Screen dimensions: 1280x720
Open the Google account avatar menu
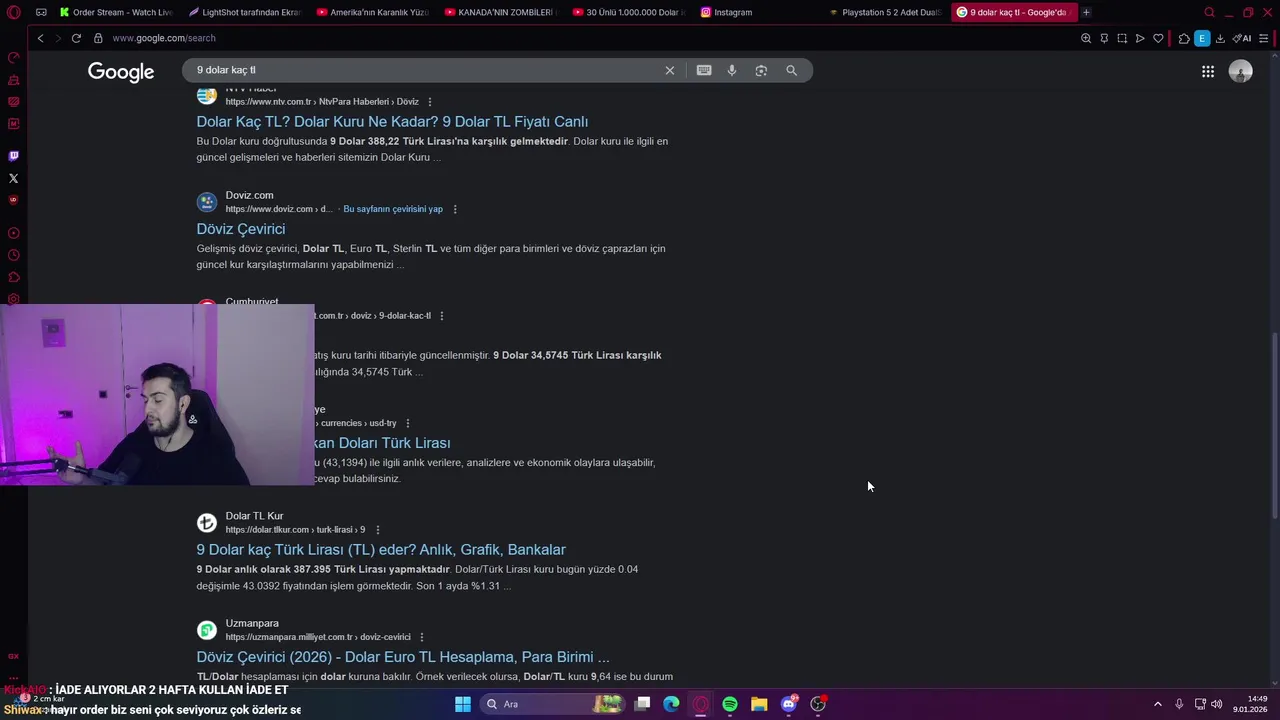[1240, 71]
